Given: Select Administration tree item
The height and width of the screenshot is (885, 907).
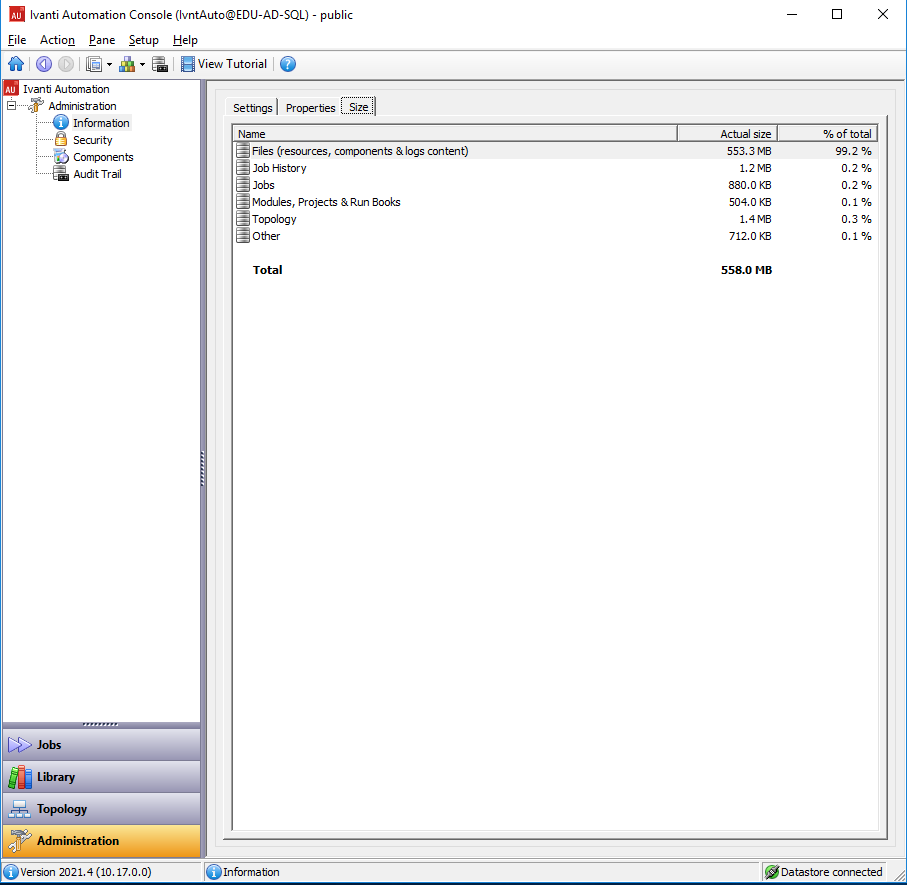Looking at the screenshot, I should [x=82, y=106].
